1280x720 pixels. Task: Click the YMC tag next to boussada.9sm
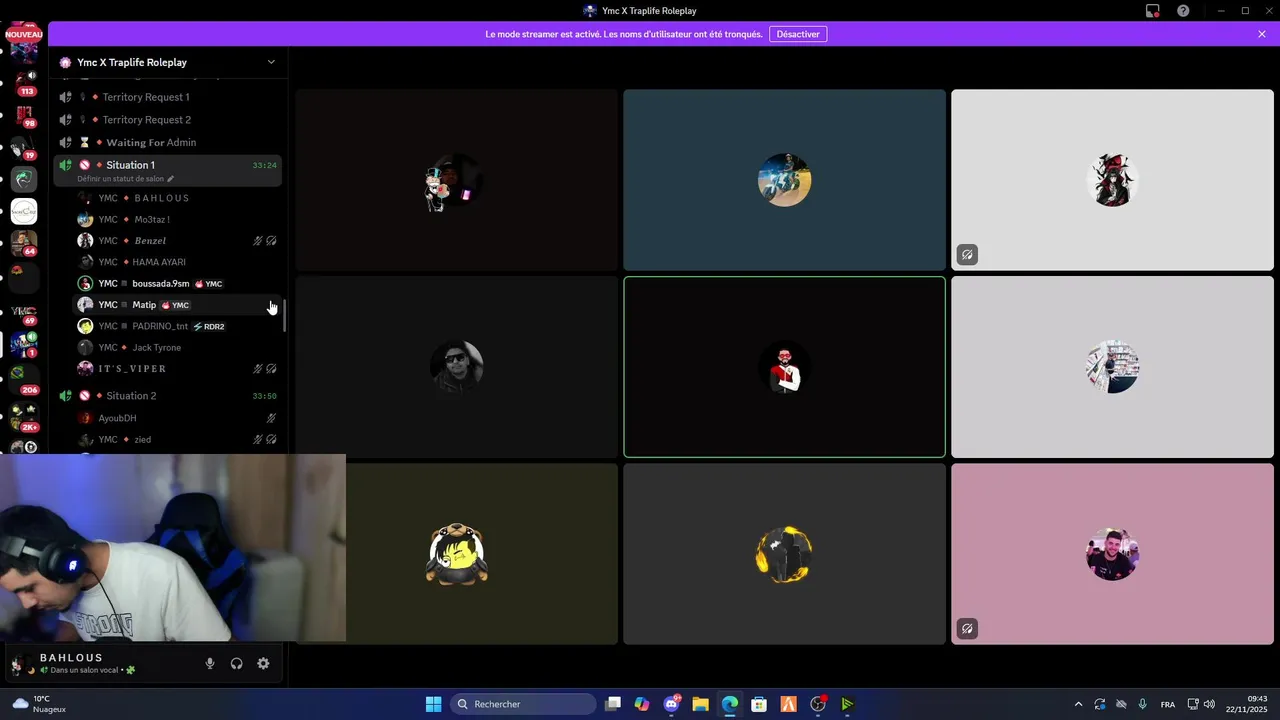(209, 284)
